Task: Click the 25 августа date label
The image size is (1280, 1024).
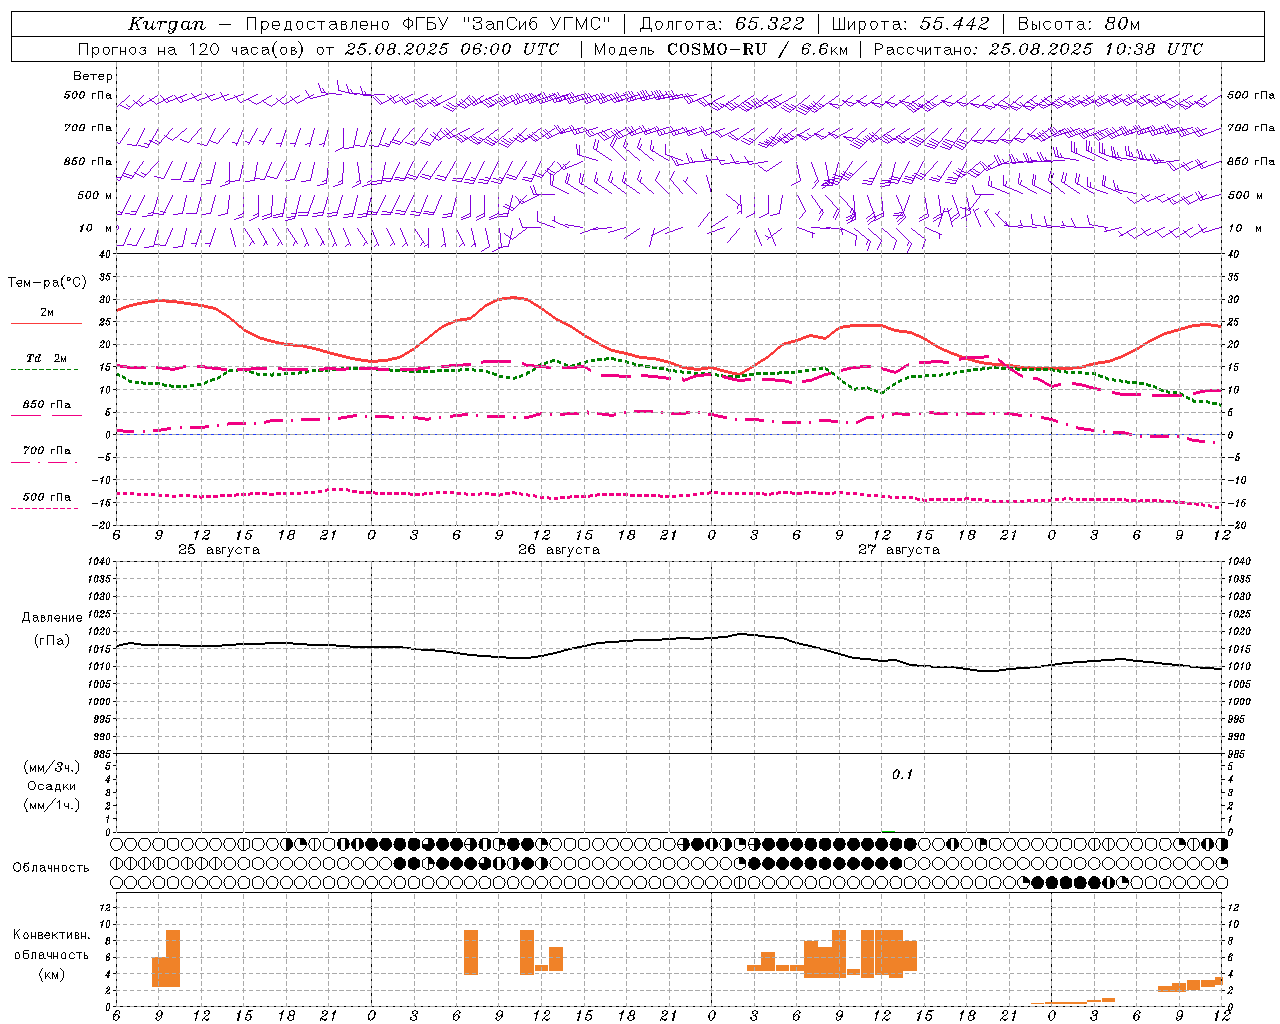Action: (x=219, y=550)
